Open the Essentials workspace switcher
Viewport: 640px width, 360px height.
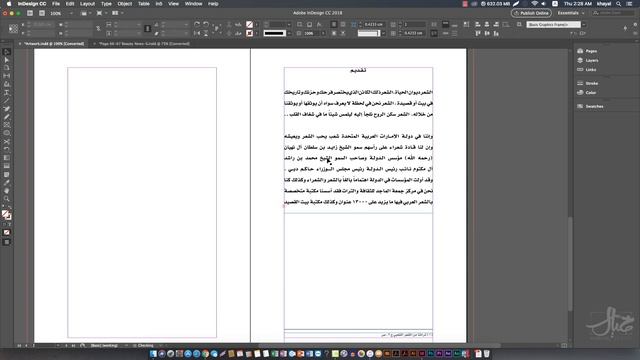(x=571, y=13)
